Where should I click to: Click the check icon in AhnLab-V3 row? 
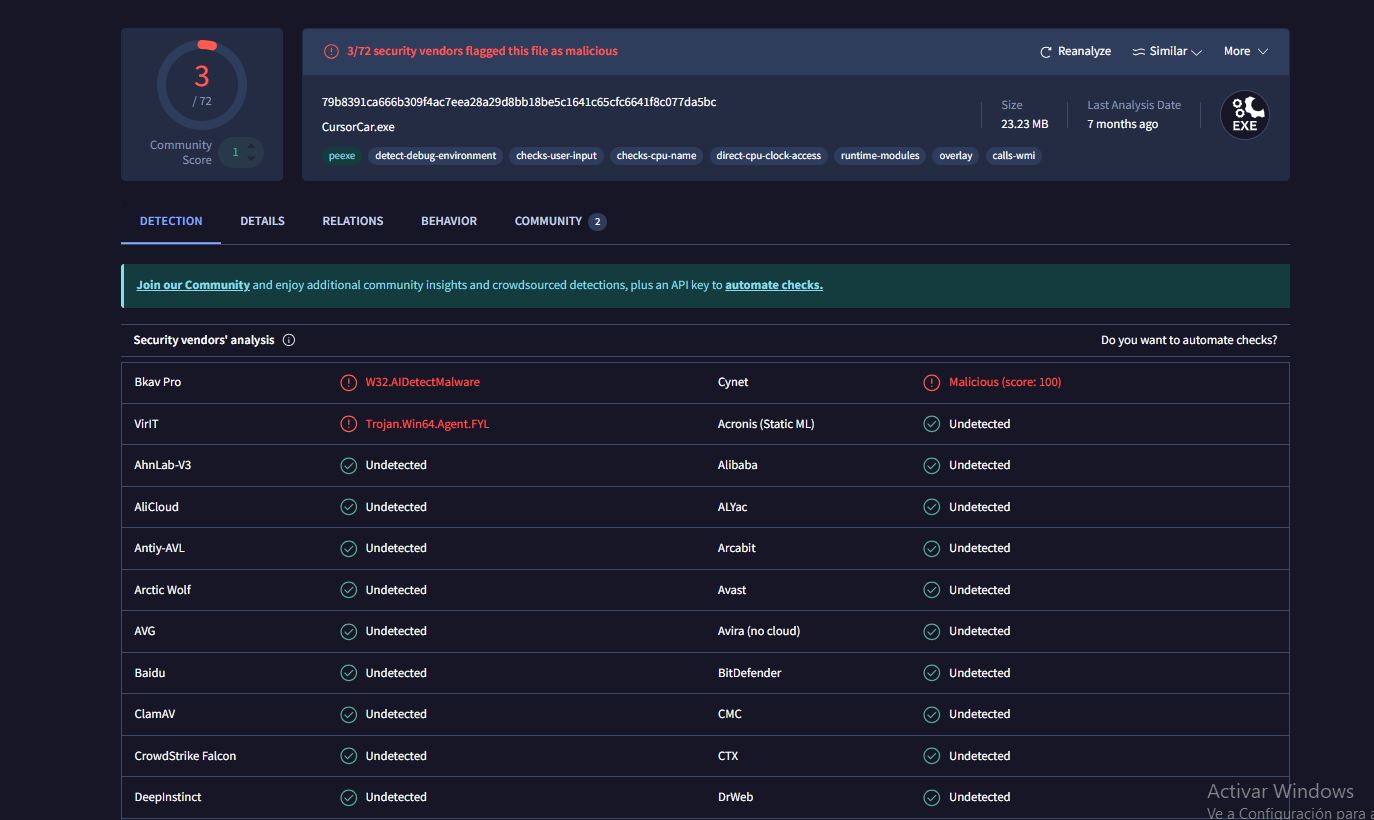348,465
